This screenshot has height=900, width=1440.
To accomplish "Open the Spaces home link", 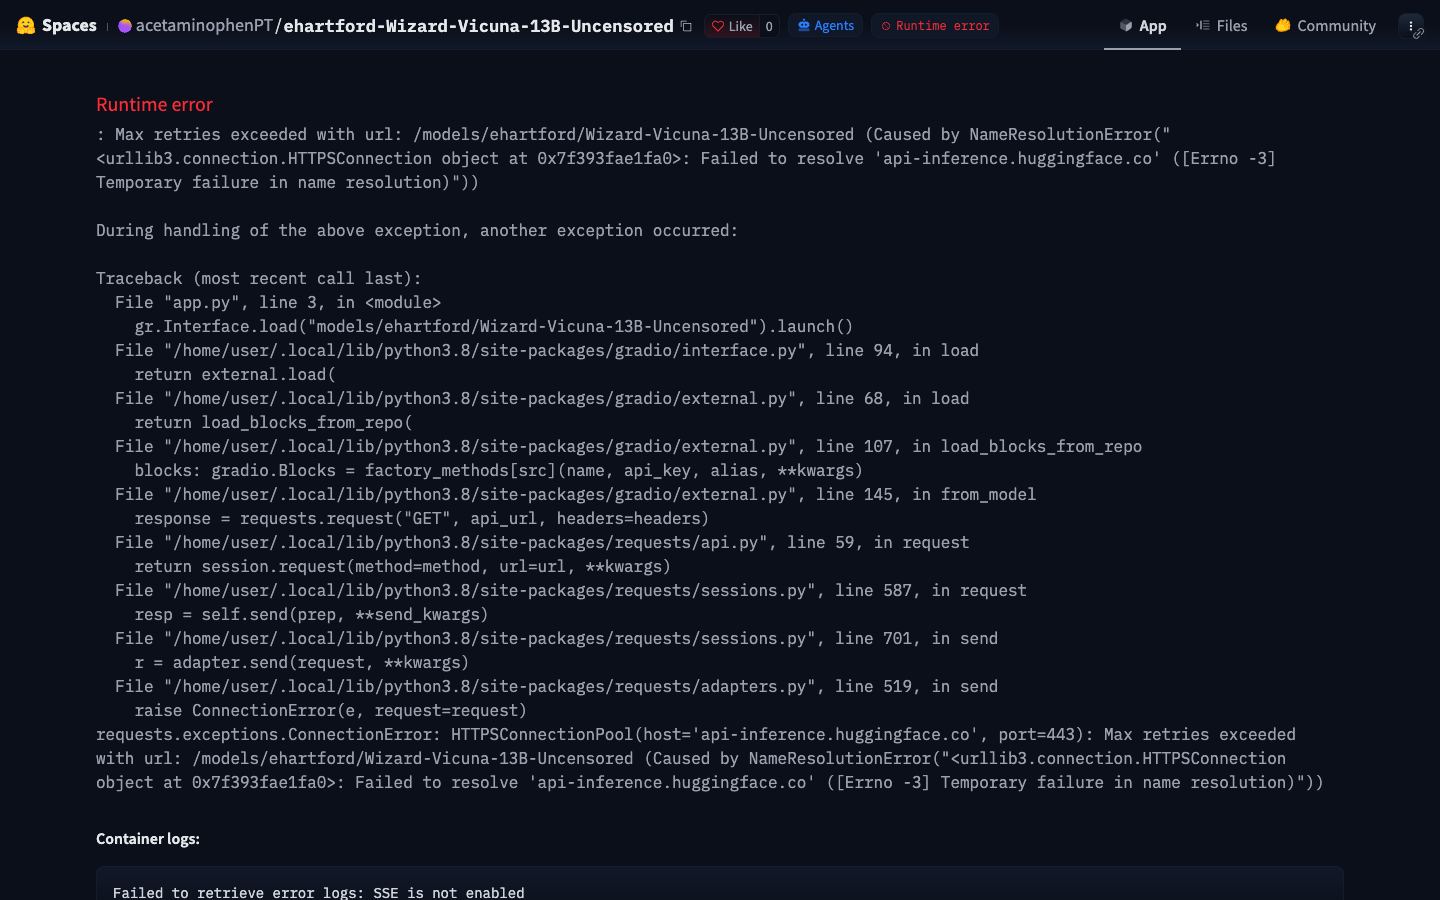I will click(69, 26).
